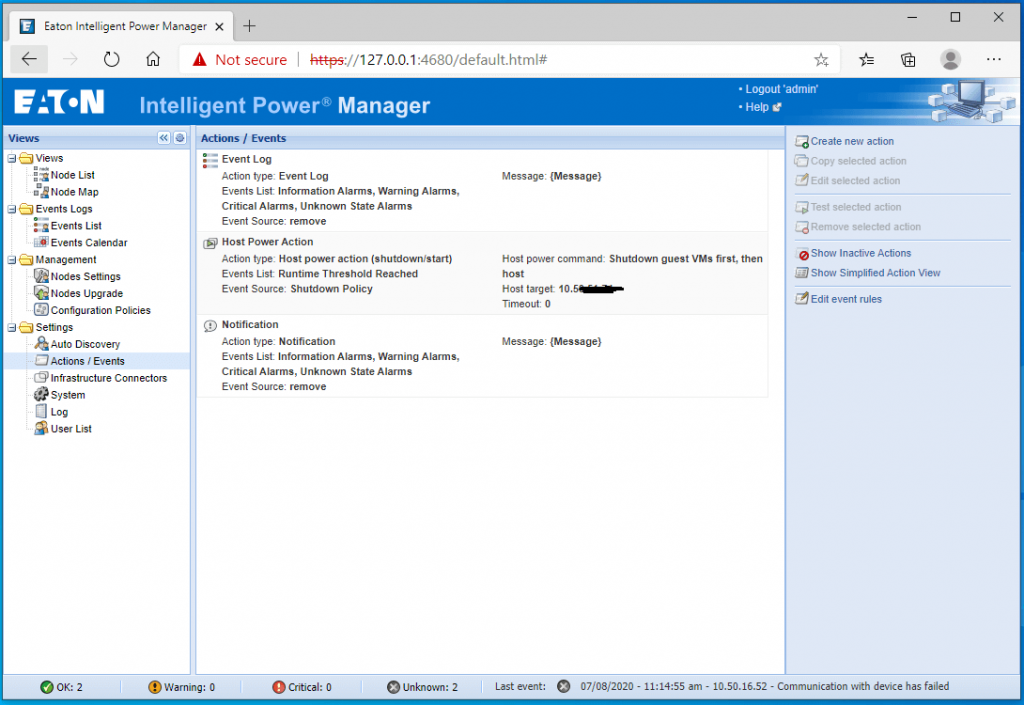Open Nodes Upgrade in Management
Viewport: 1024px width, 705px height.
pos(87,293)
